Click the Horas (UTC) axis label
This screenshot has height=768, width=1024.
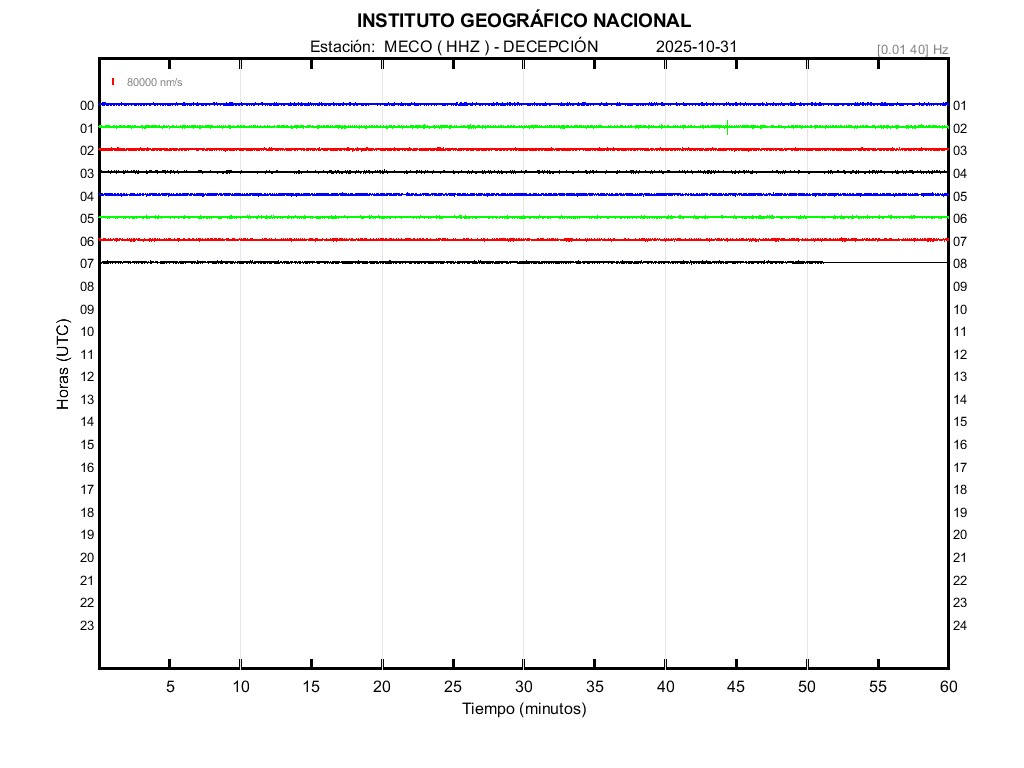[x=63, y=364]
